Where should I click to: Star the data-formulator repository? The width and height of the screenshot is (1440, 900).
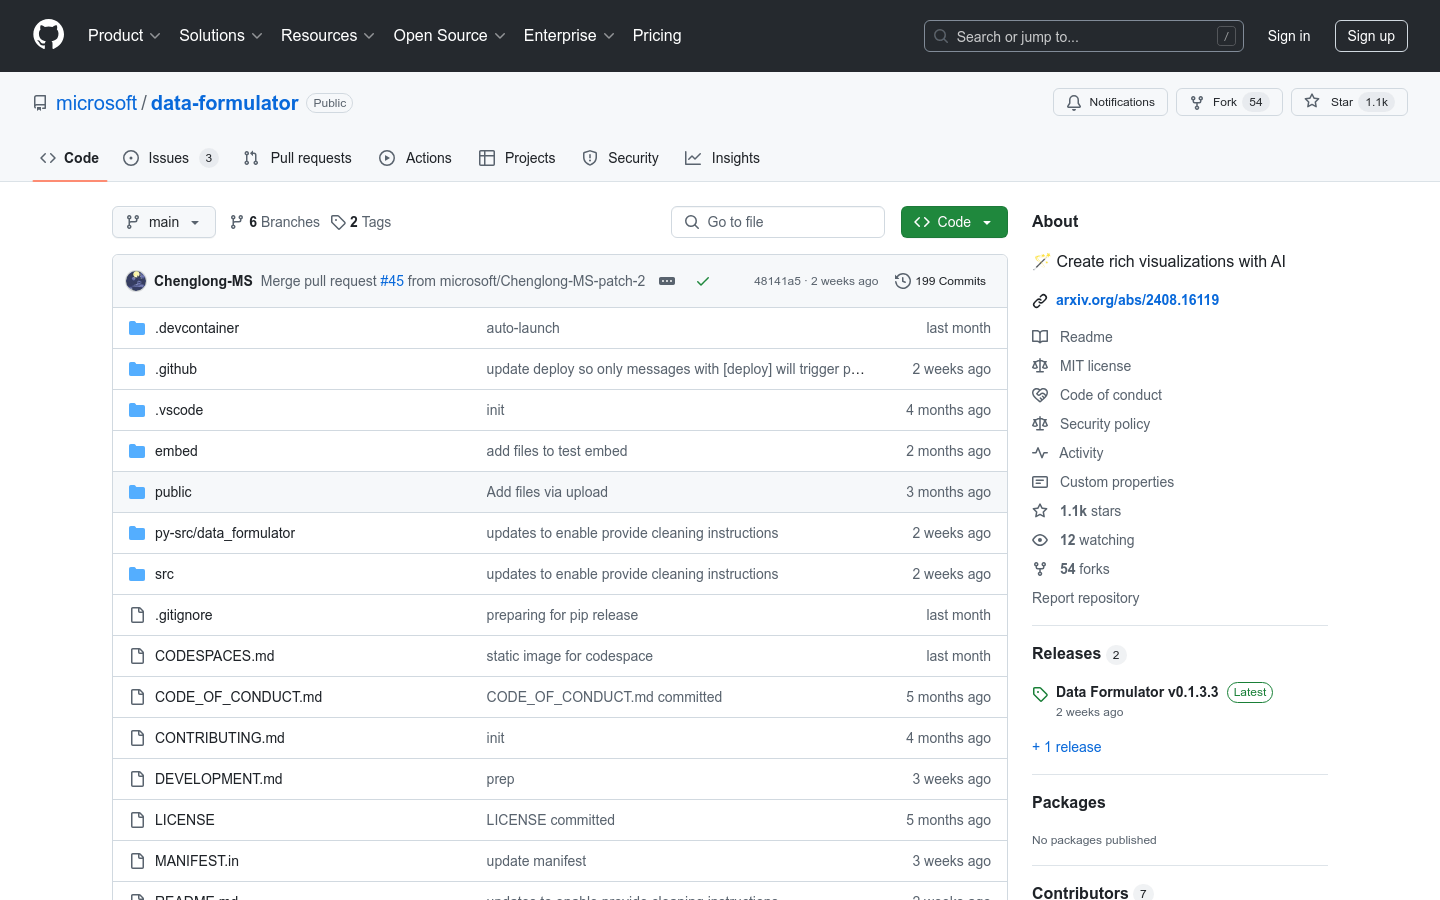pyautogui.click(x=1349, y=102)
